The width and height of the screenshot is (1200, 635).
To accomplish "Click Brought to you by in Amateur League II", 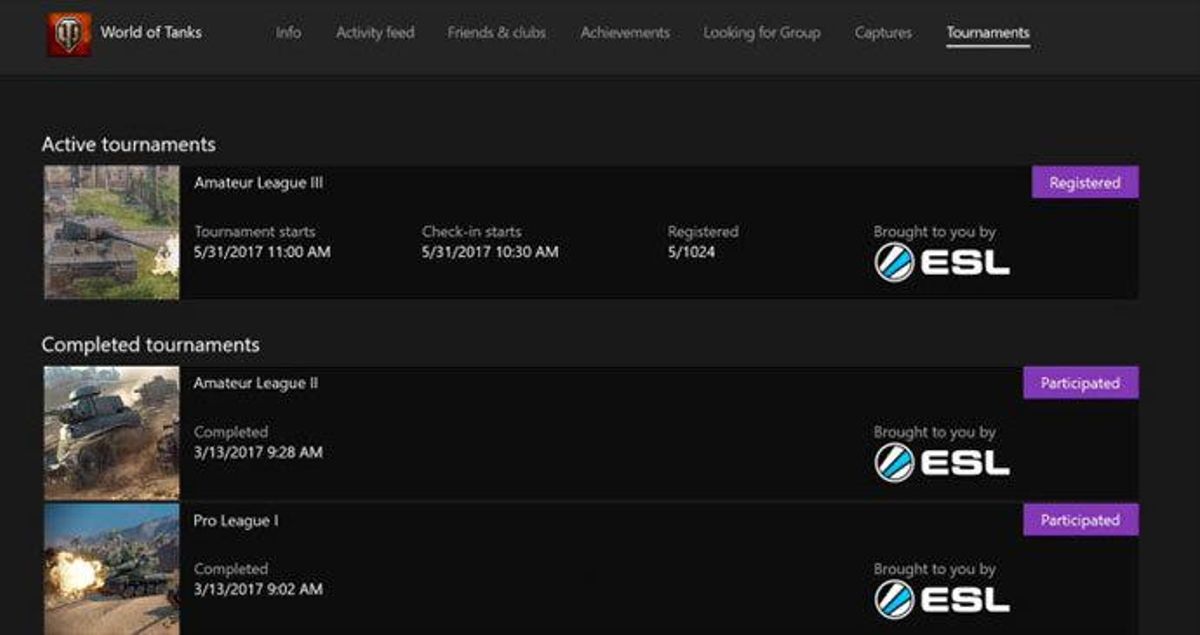I will click(934, 432).
